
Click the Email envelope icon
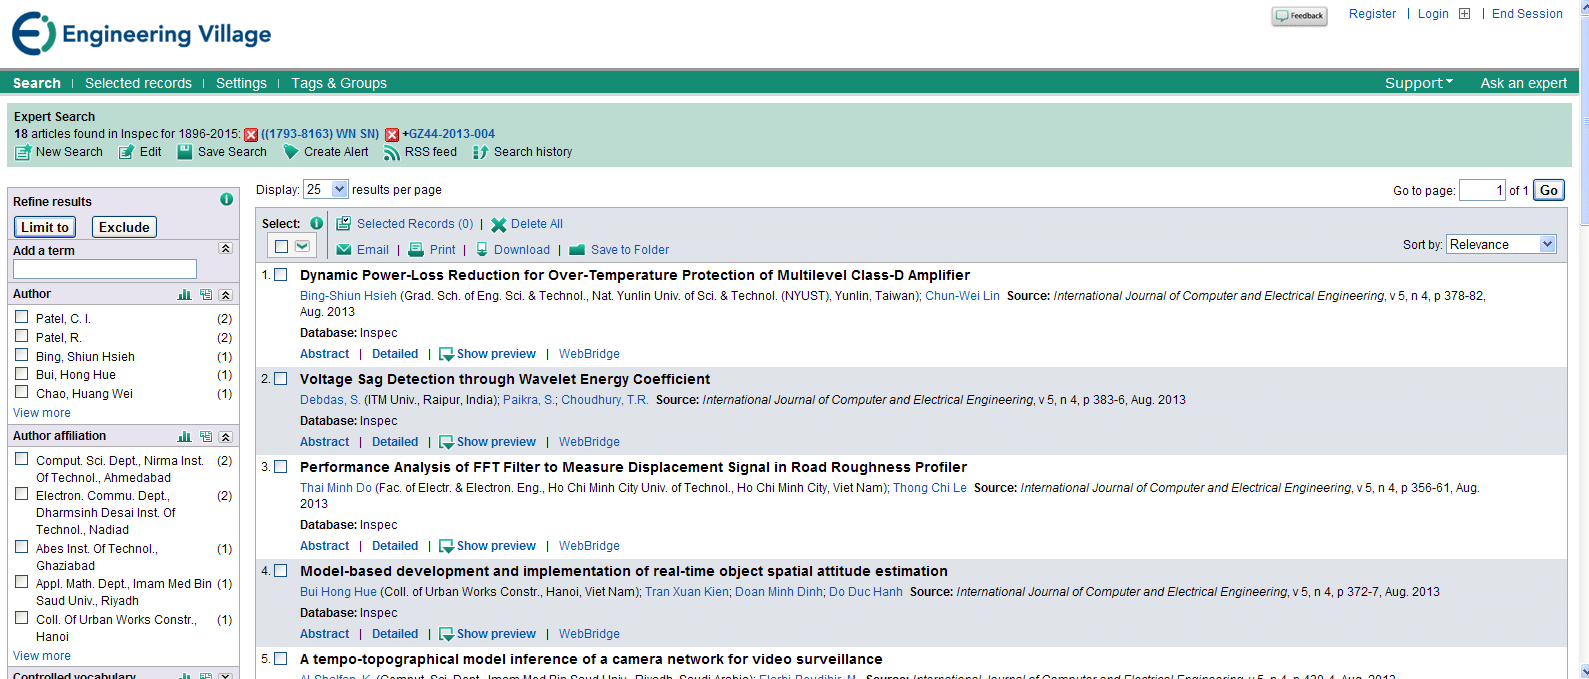tap(344, 250)
